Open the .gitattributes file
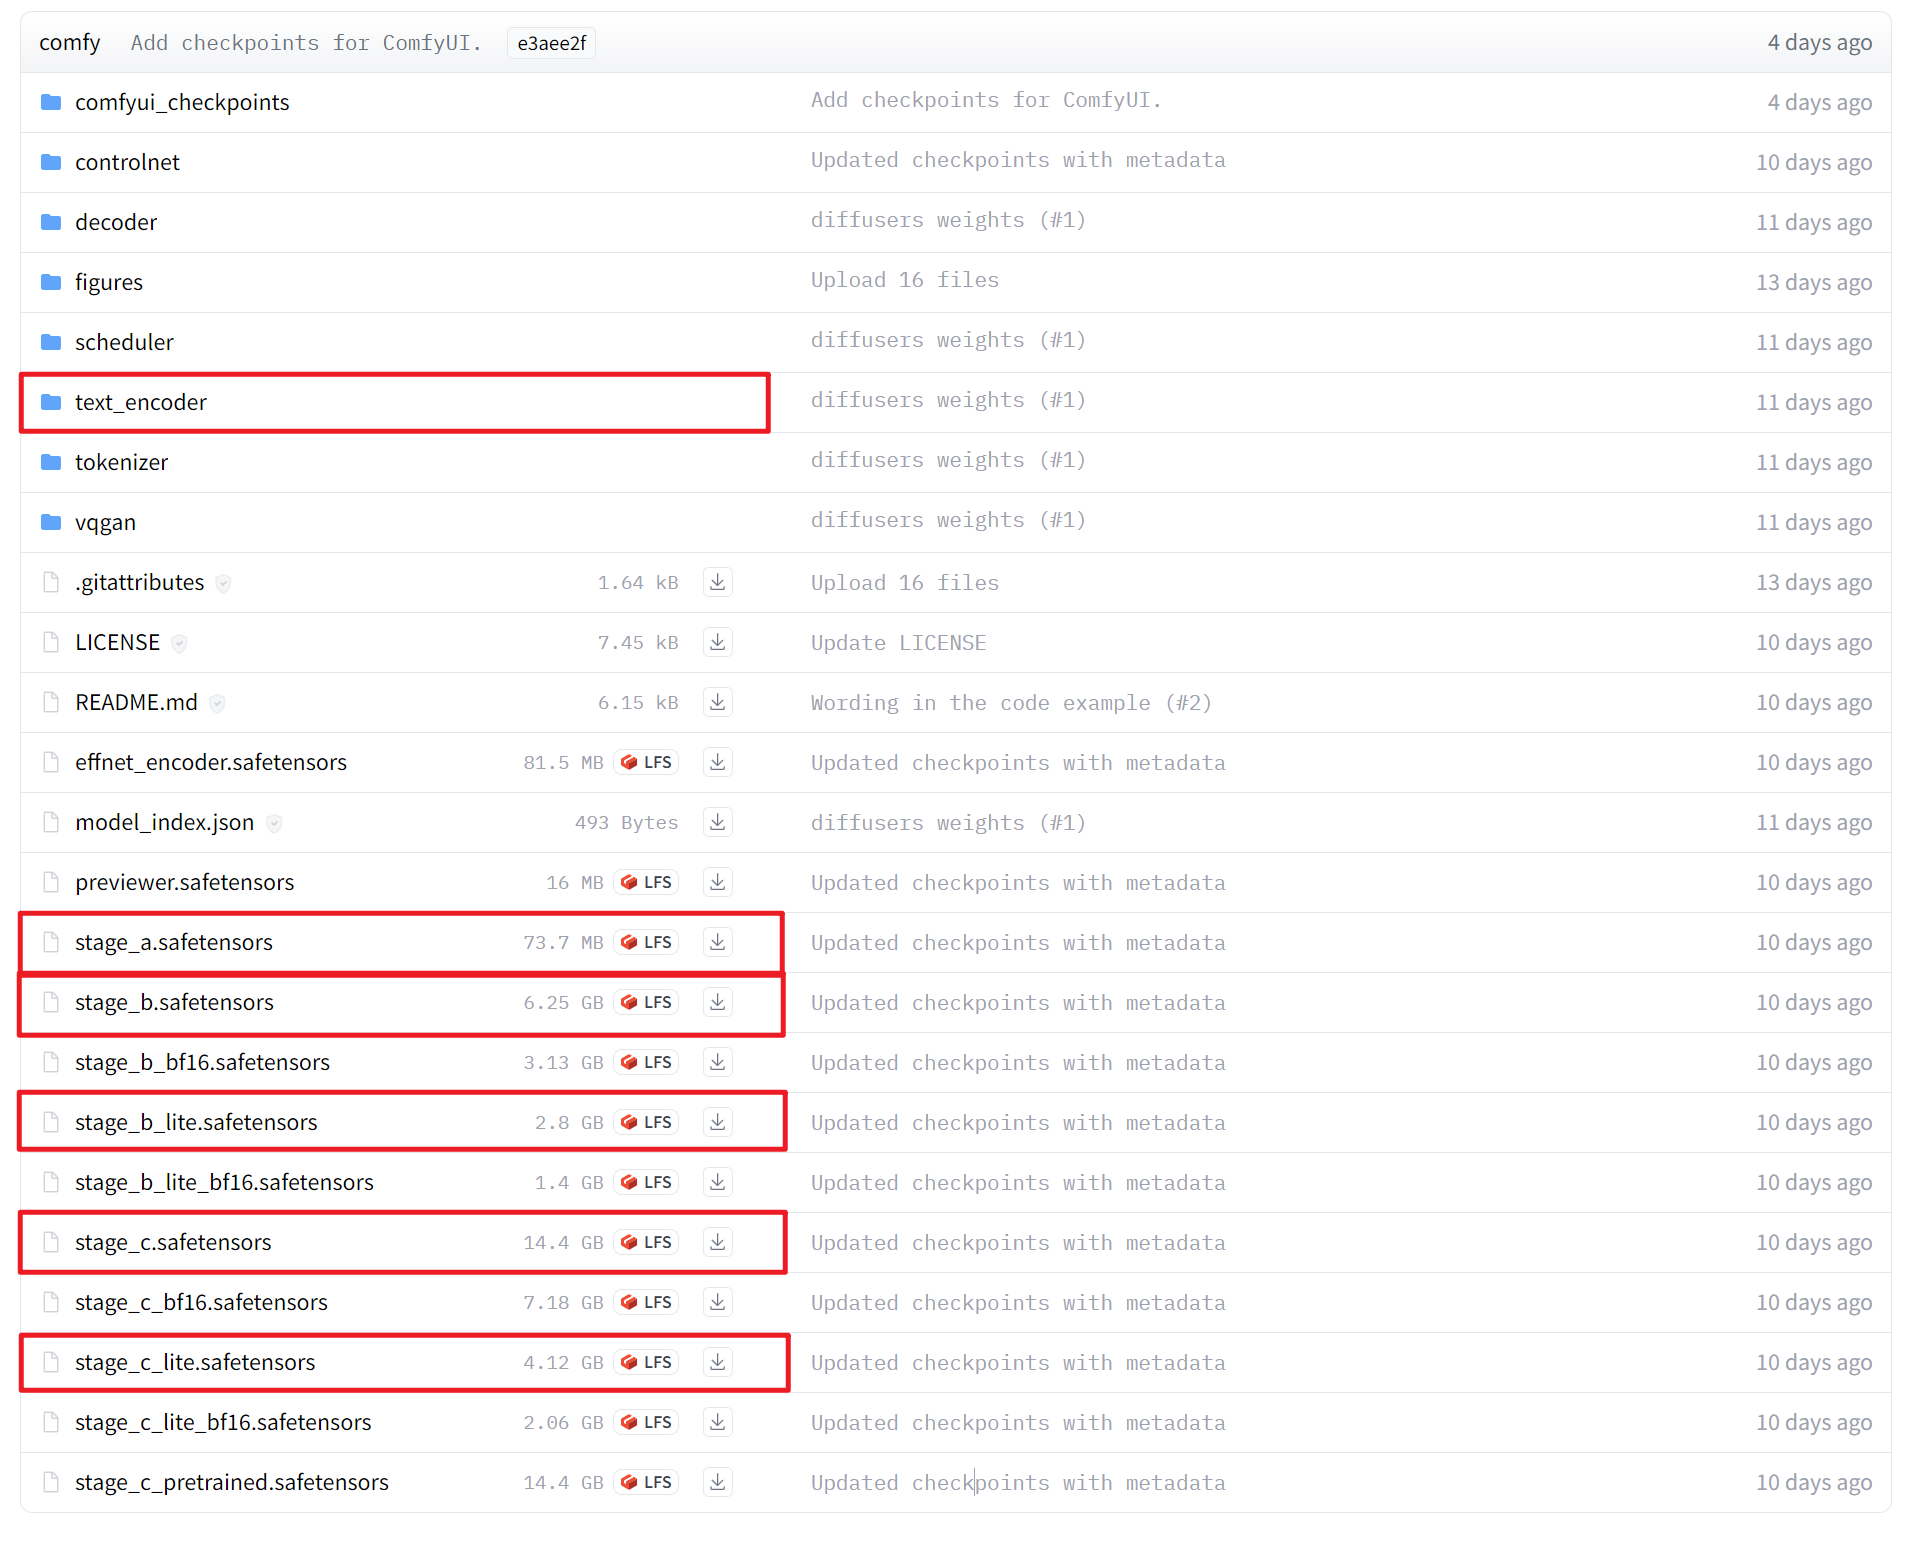 (139, 582)
